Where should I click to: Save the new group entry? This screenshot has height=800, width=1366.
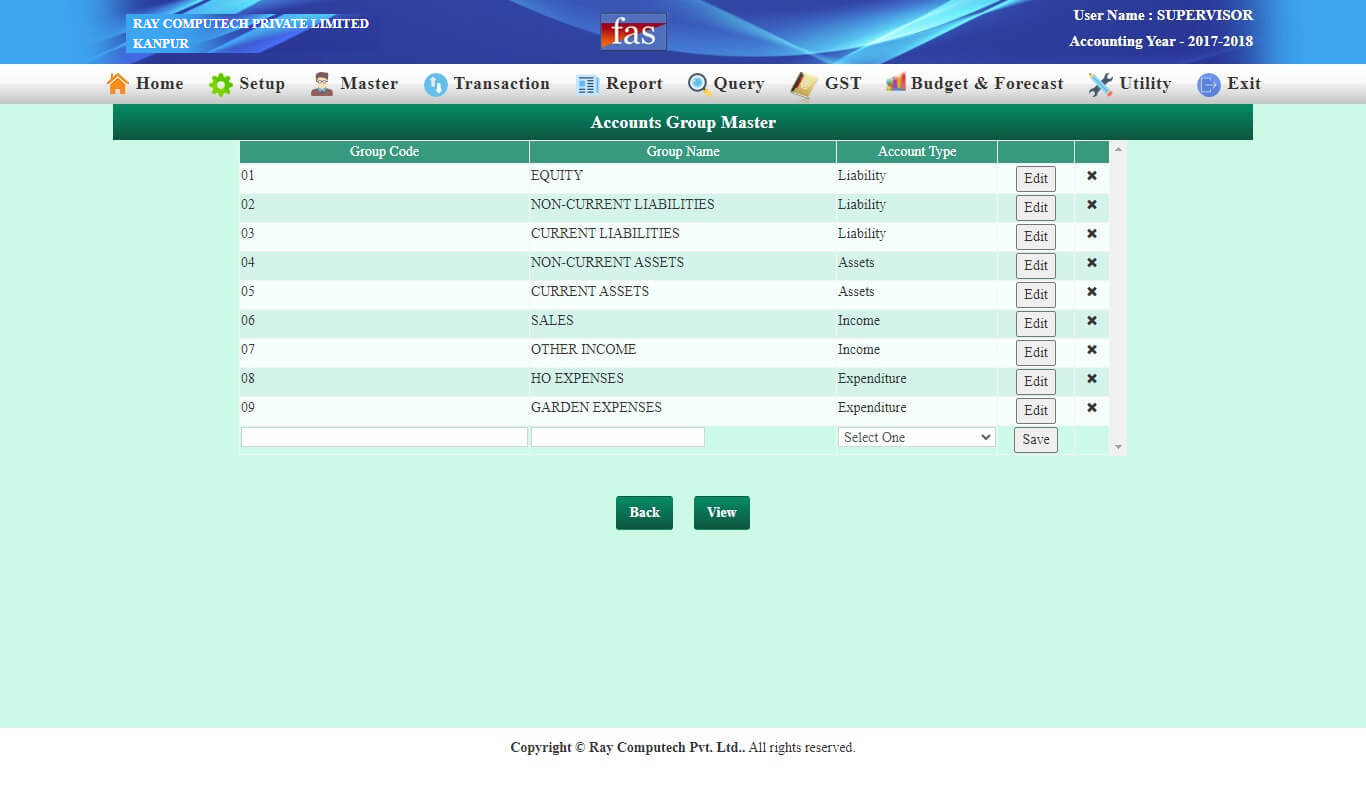click(1036, 440)
